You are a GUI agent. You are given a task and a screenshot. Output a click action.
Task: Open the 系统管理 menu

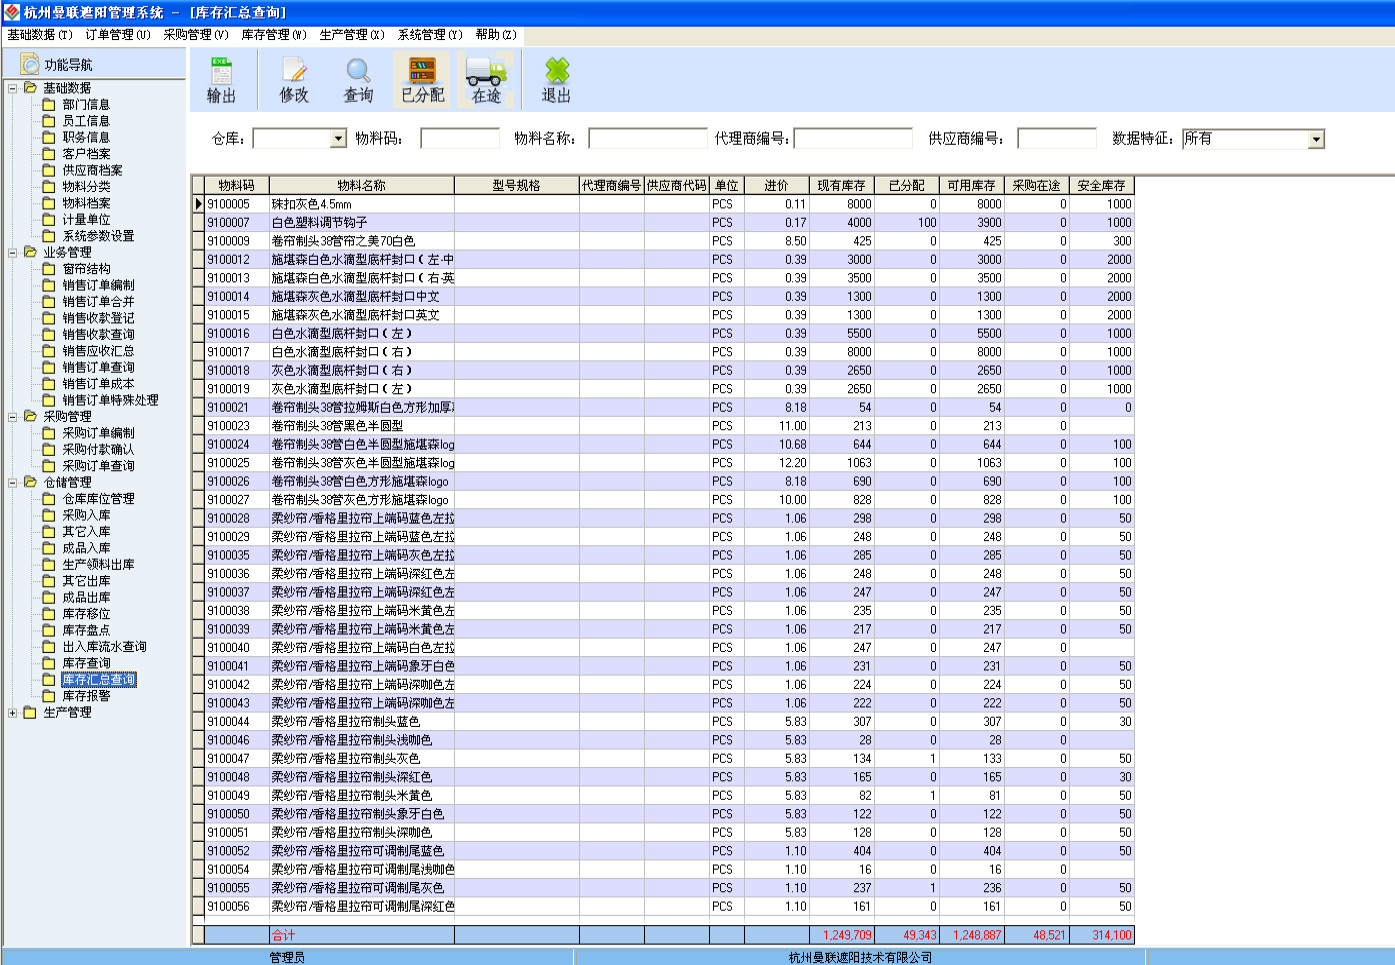tap(429, 35)
